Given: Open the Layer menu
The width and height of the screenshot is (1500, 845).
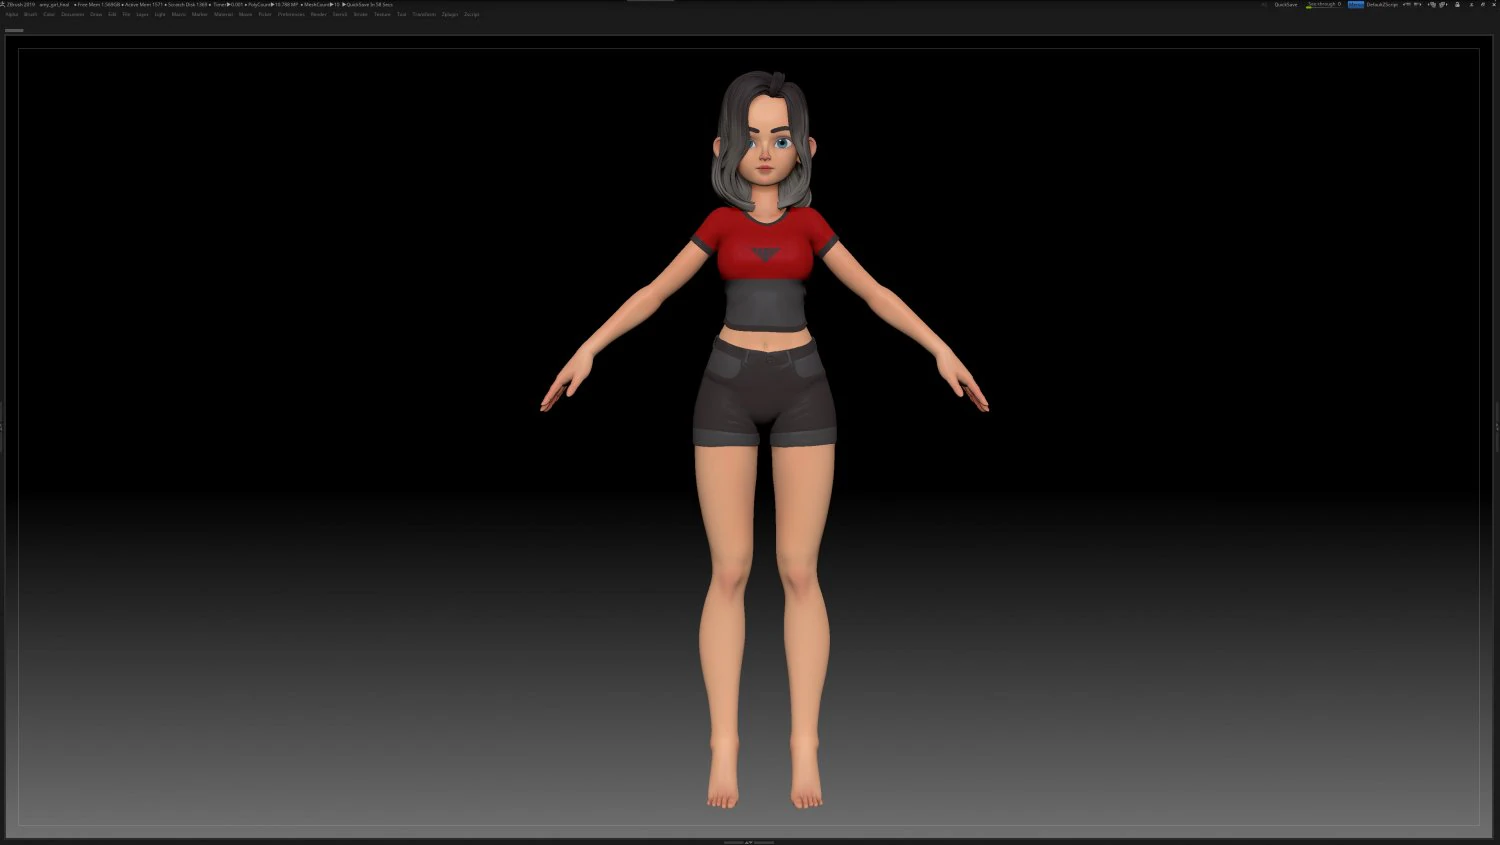Looking at the screenshot, I should [142, 14].
